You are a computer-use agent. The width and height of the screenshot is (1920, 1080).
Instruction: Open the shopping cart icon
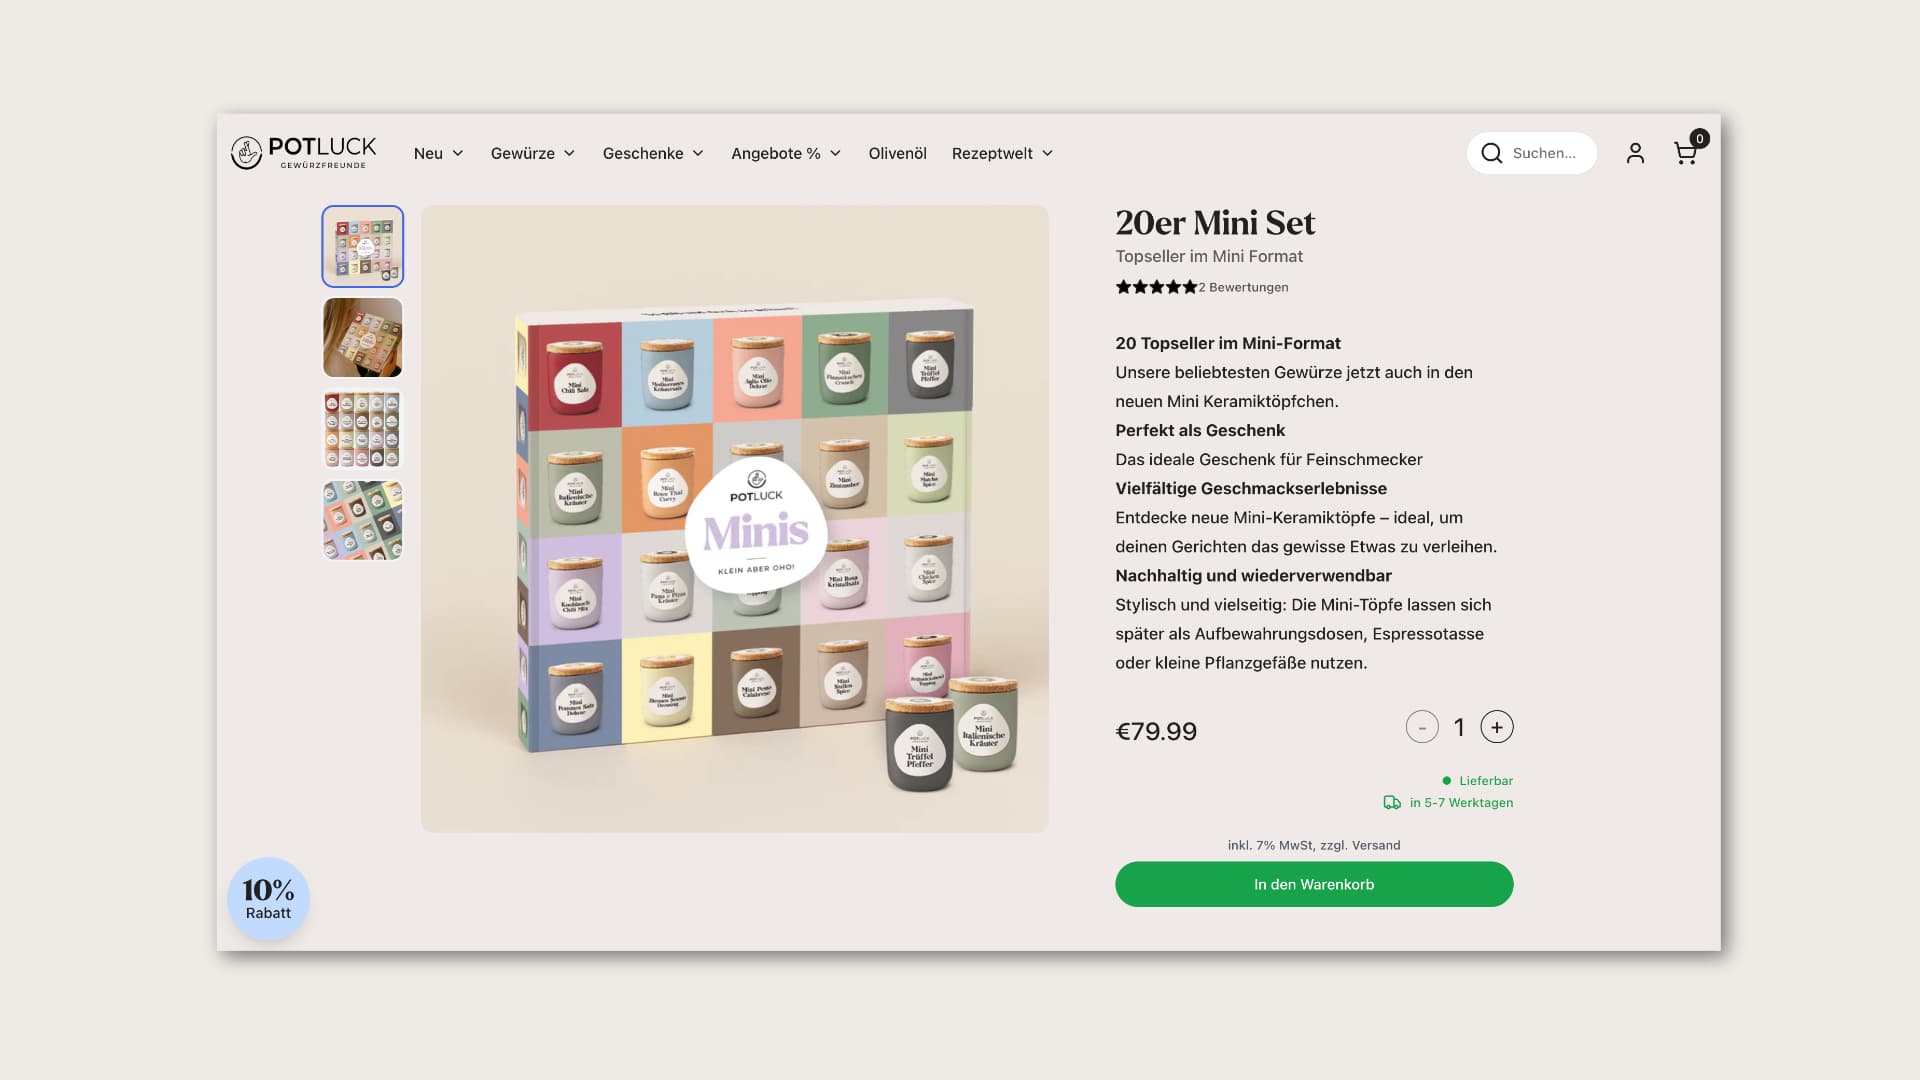pyautogui.click(x=1686, y=153)
